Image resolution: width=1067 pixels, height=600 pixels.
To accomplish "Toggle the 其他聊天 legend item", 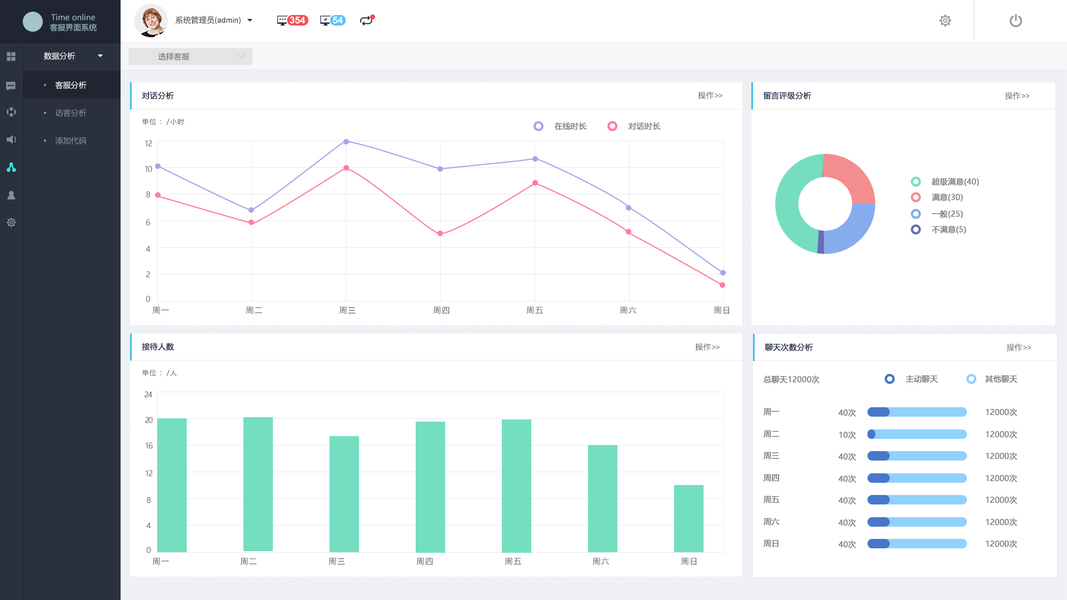I will click(991, 379).
